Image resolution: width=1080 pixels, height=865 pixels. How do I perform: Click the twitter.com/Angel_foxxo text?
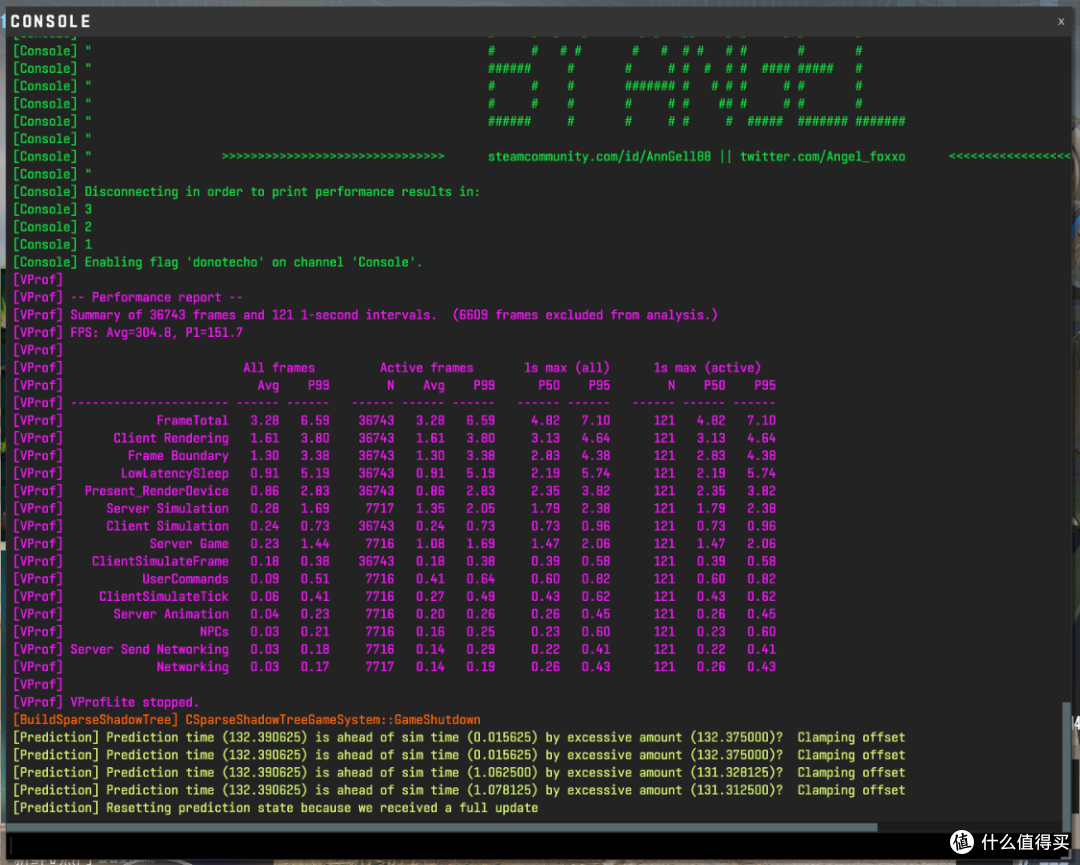tap(822, 156)
